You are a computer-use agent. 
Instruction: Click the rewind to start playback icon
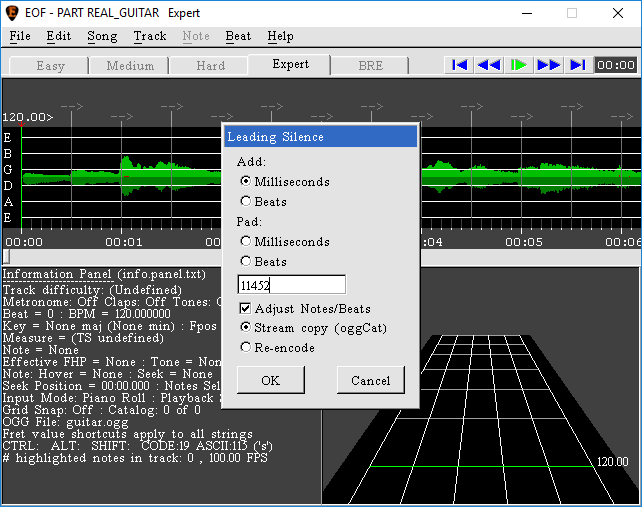pyautogui.click(x=459, y=65)
